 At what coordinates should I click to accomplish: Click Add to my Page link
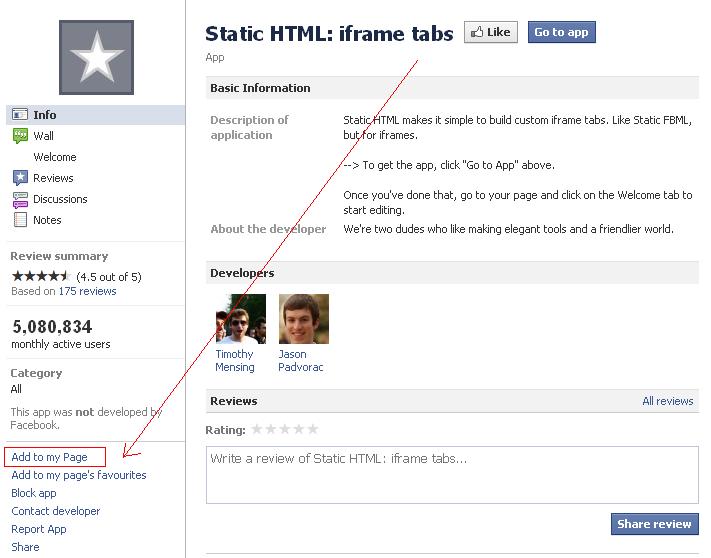49,457
